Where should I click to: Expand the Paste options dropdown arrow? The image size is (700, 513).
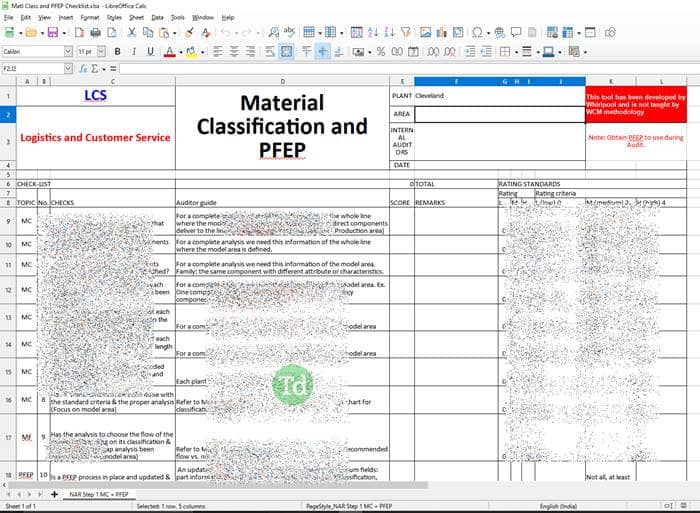[175, 33]
